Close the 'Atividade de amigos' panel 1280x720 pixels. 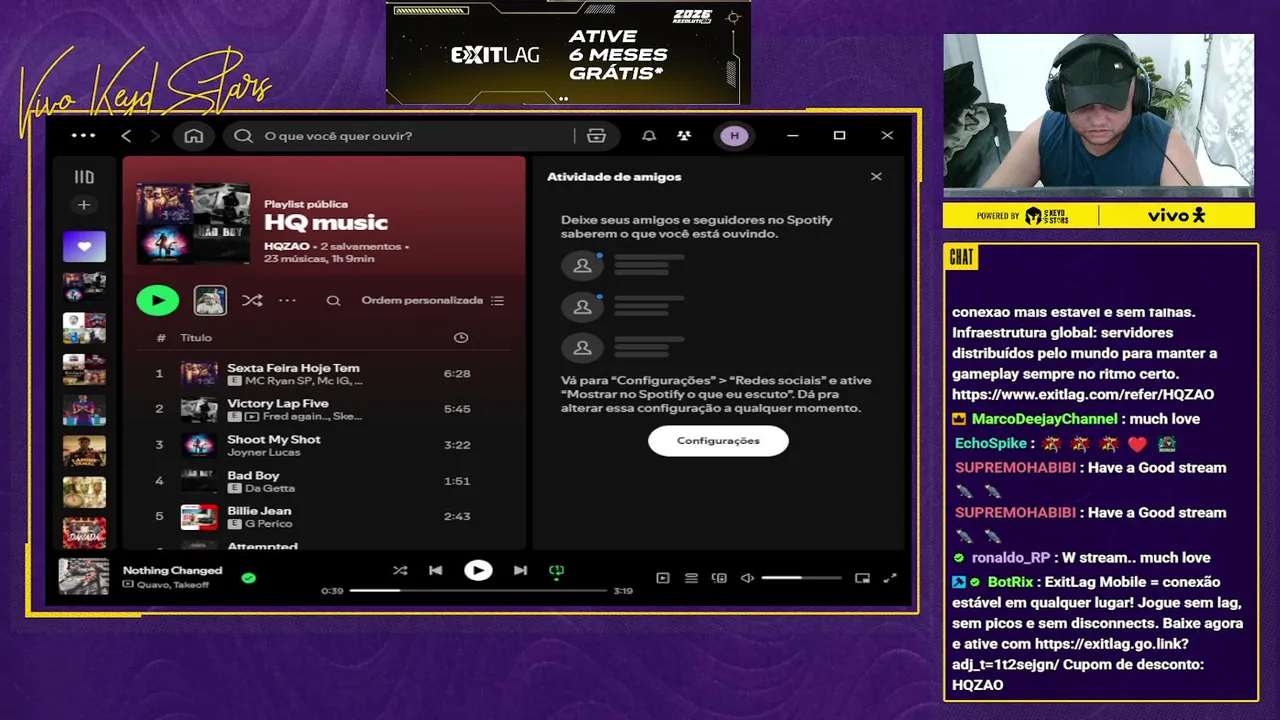pos(876,177)
